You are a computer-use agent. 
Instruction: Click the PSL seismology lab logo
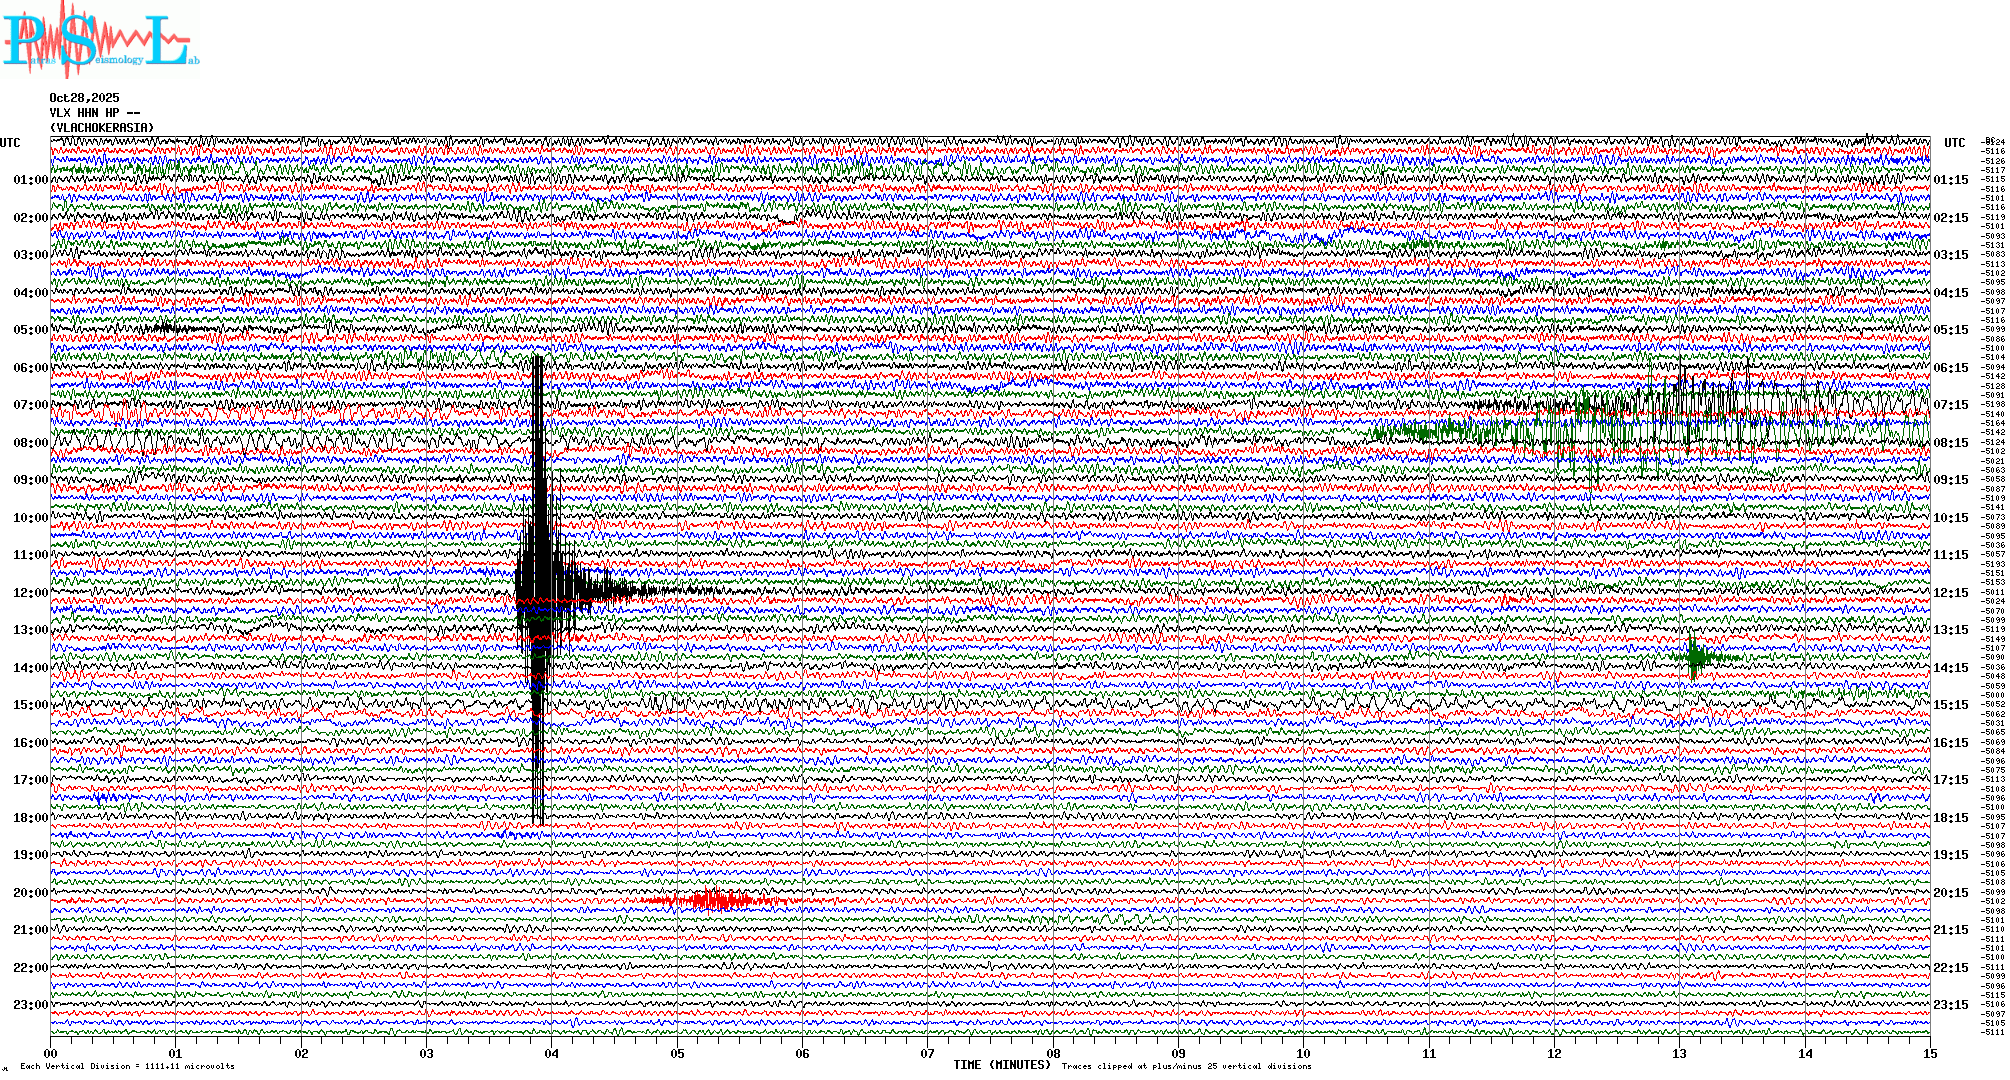[x=100, y=40]
